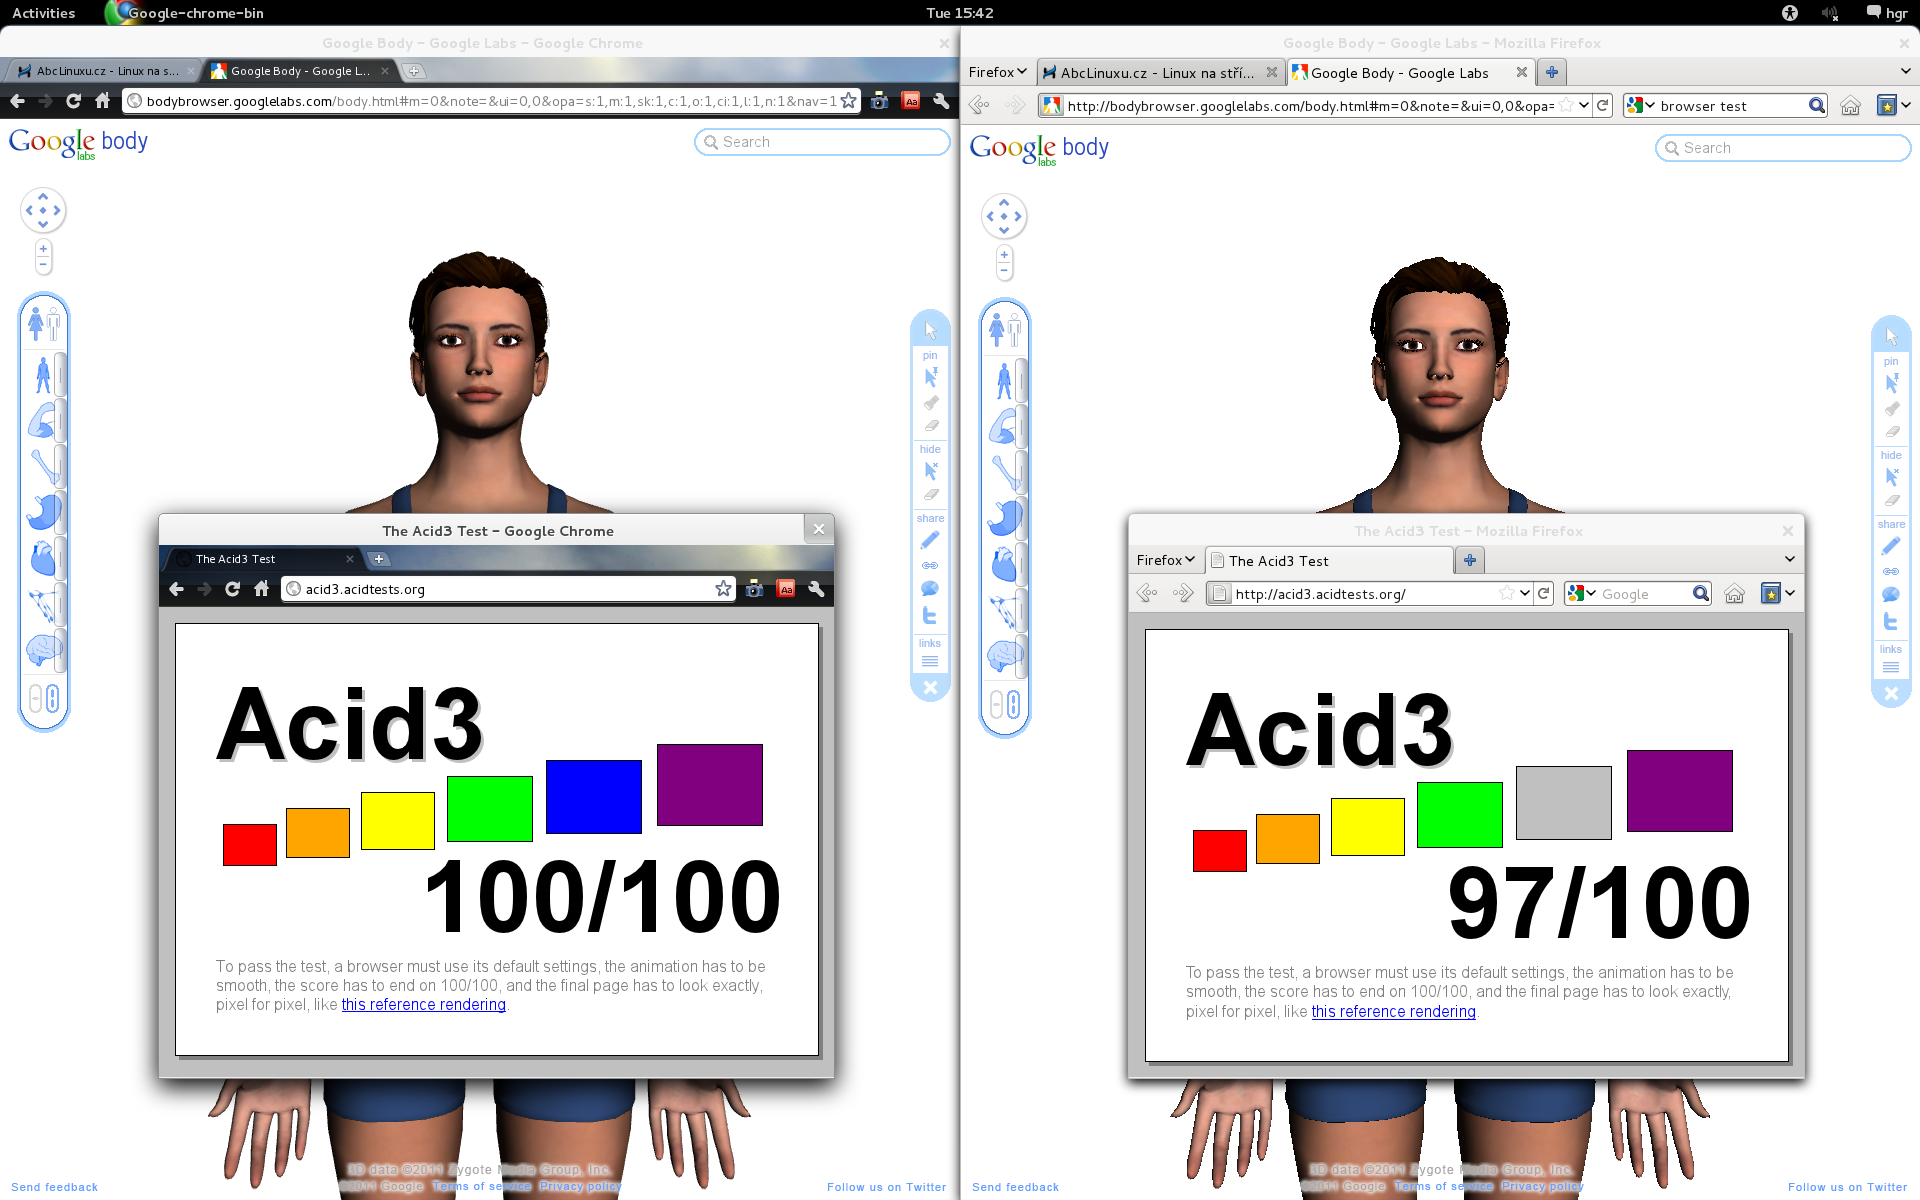Open new tab button in main Firefox tab bar
The width and height of the screenshot is (1920, 1200).
(x=1552, y=72)
